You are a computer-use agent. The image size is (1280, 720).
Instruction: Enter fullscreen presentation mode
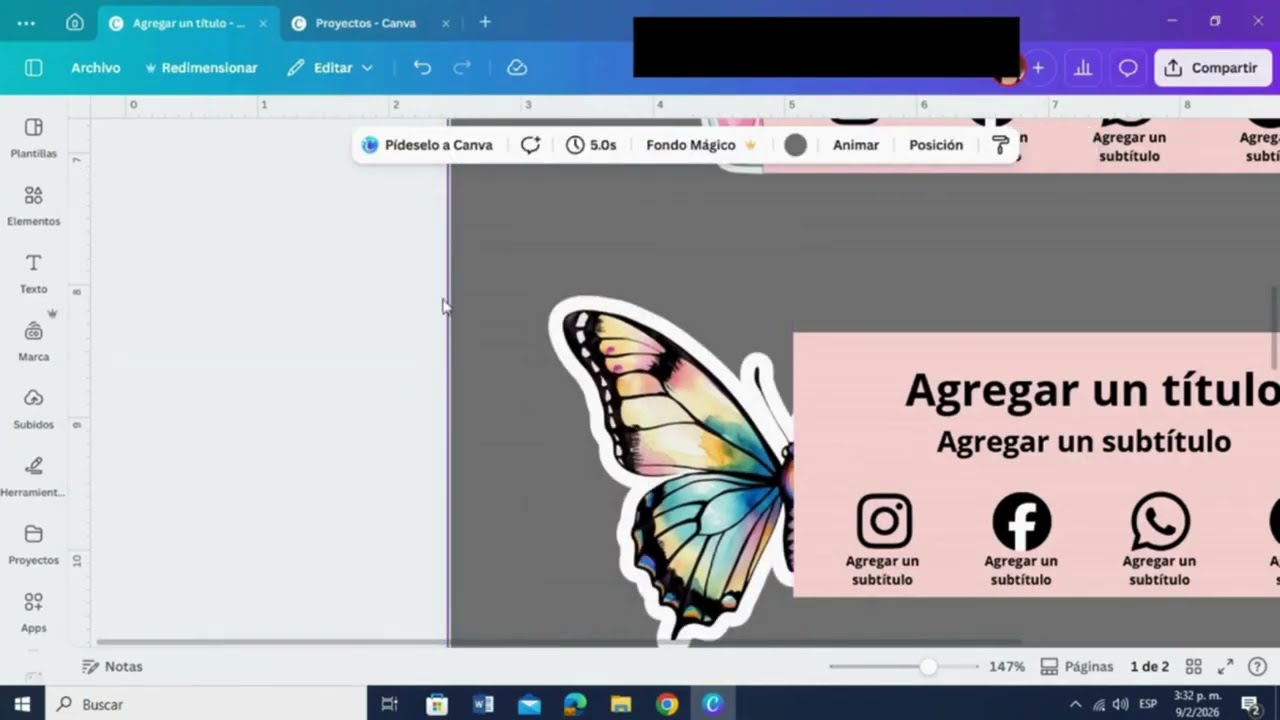click(1225, 666)
